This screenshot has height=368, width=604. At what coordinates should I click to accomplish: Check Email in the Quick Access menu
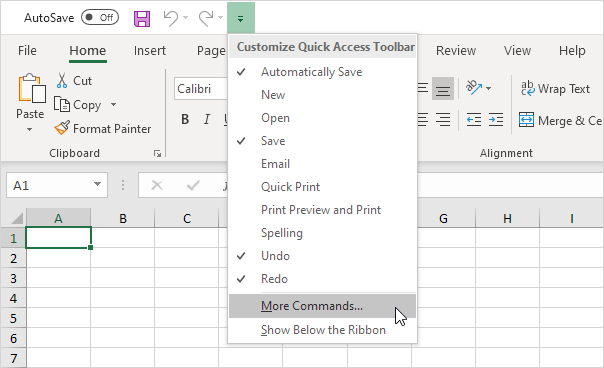pos(322,164)
